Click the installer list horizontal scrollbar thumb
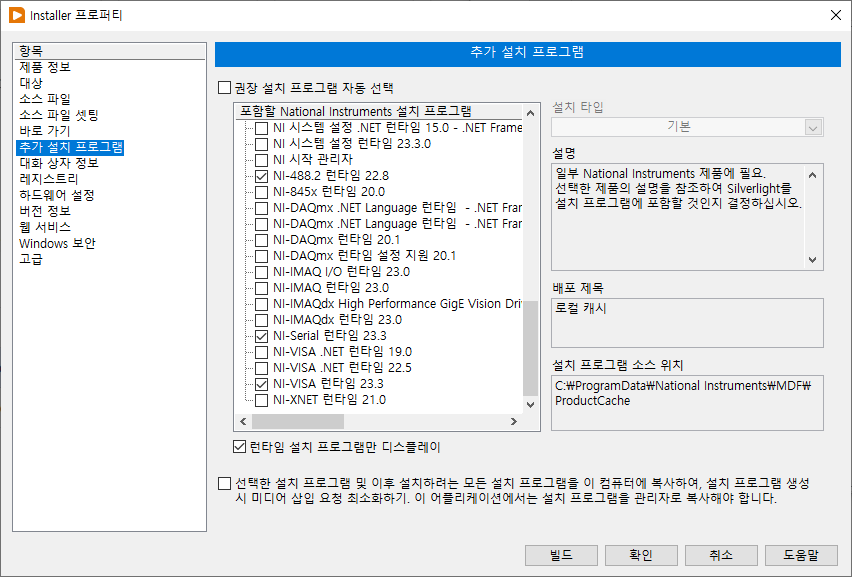The height and width of the screenshot is (577, 852). click(x=298, y=422)
